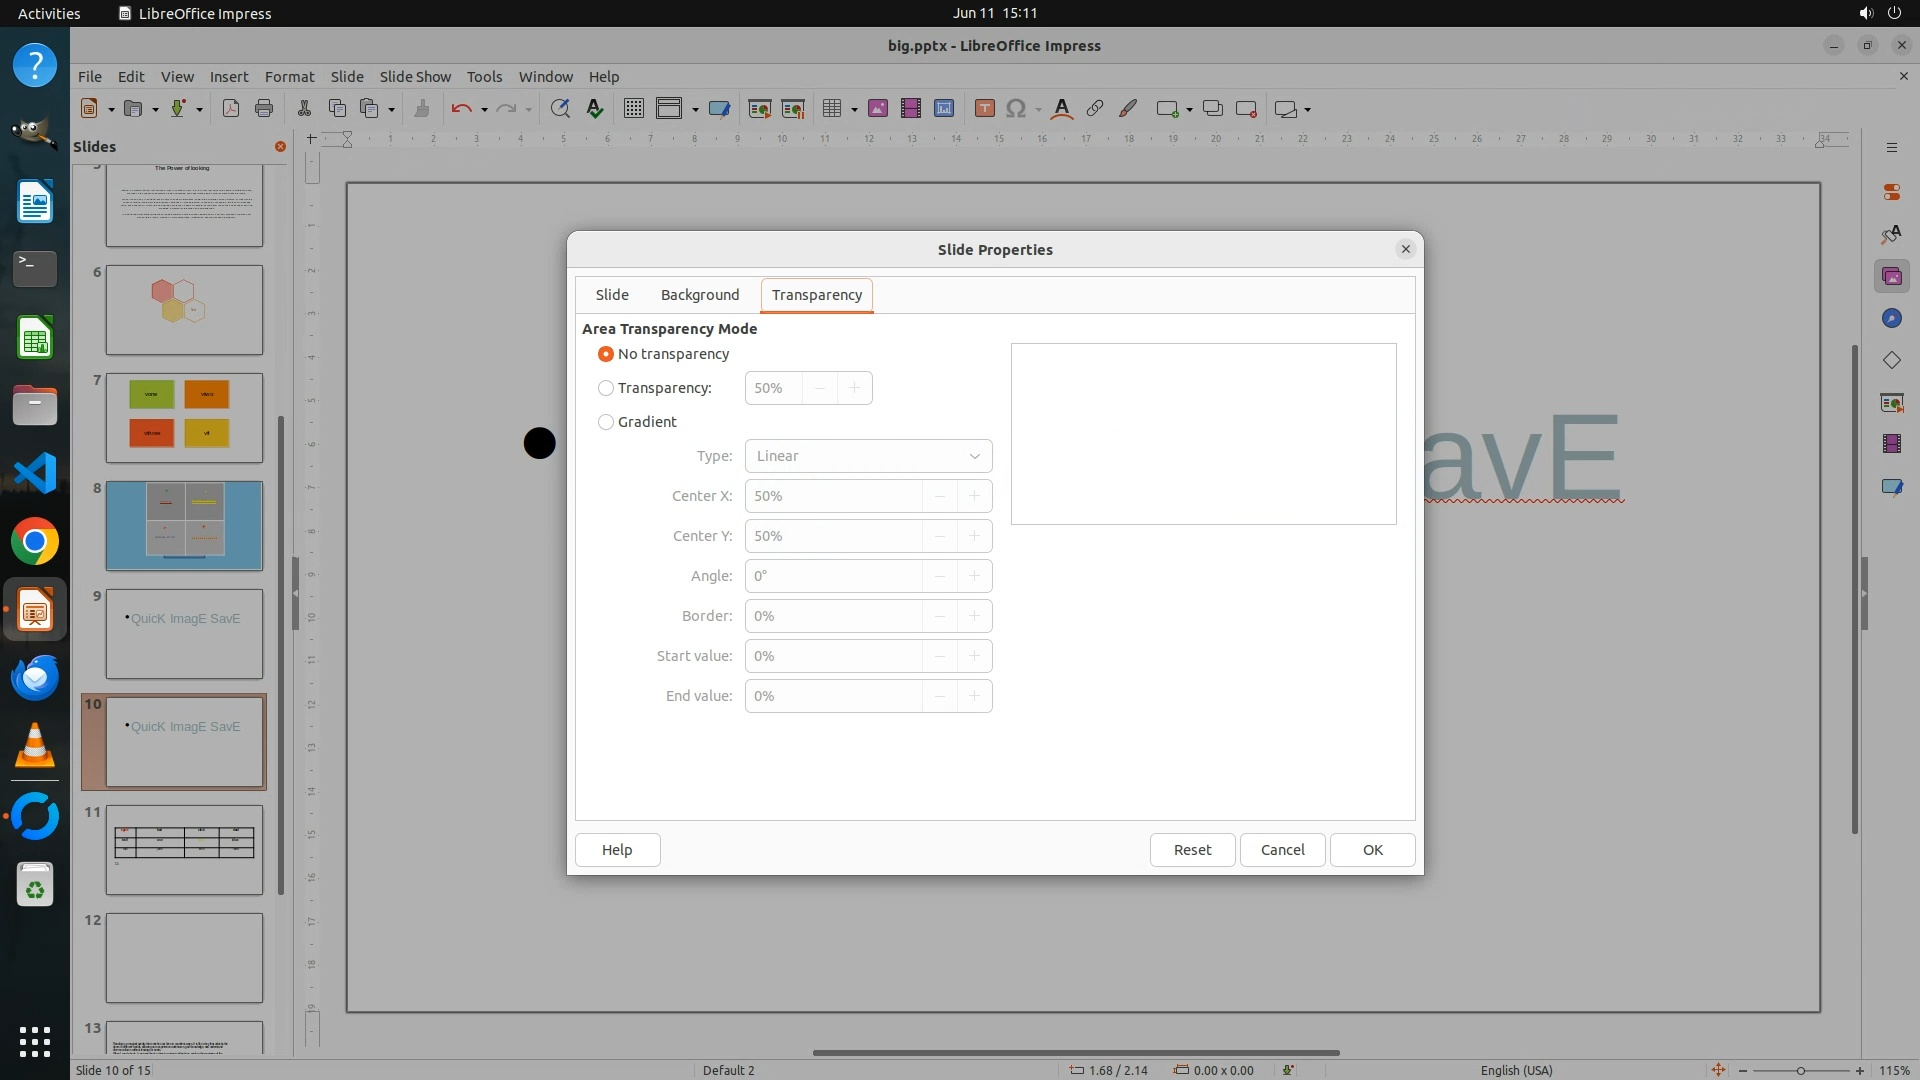Open the gradient Type Linear dropdown

click(868, 456)
